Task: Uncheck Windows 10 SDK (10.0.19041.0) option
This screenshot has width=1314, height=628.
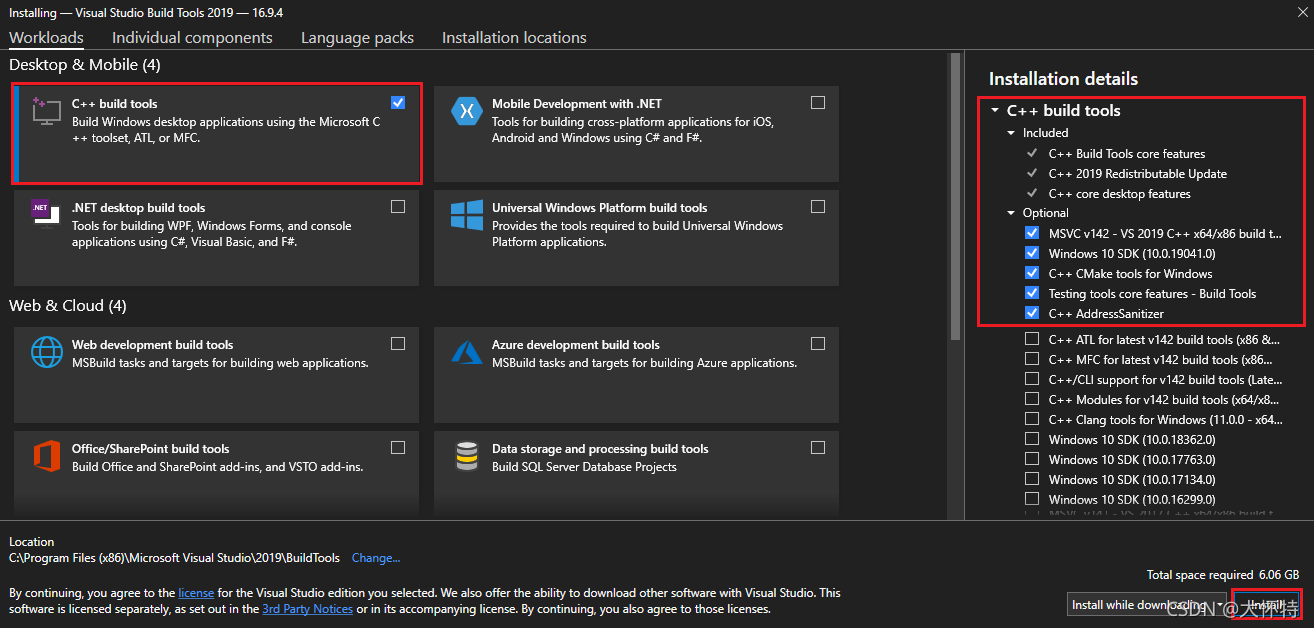Action: (x=1032, y=253)
